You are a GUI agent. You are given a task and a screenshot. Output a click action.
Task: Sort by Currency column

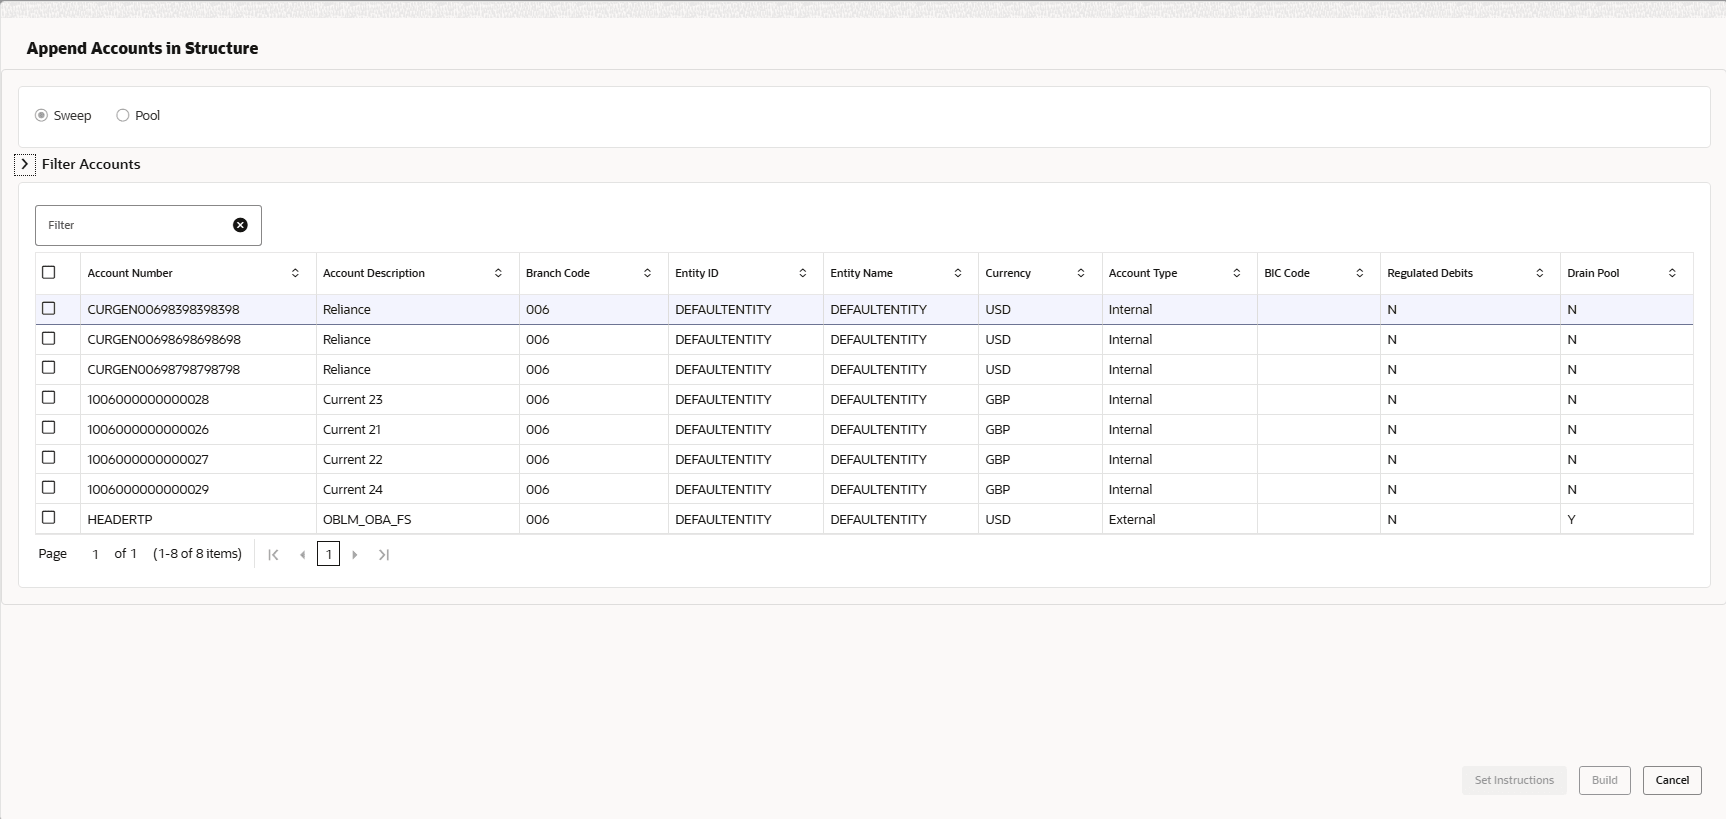point(1081,273)
